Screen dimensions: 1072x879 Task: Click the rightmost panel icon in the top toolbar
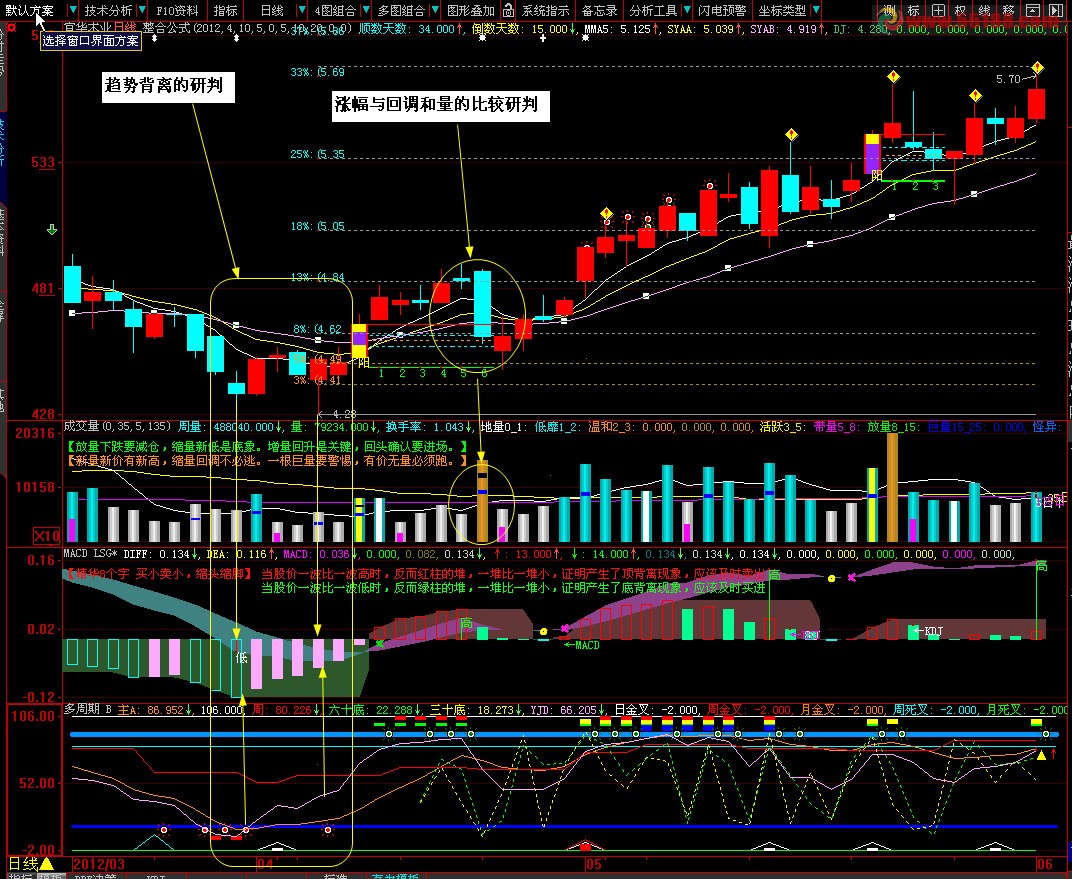[1056, 10]
